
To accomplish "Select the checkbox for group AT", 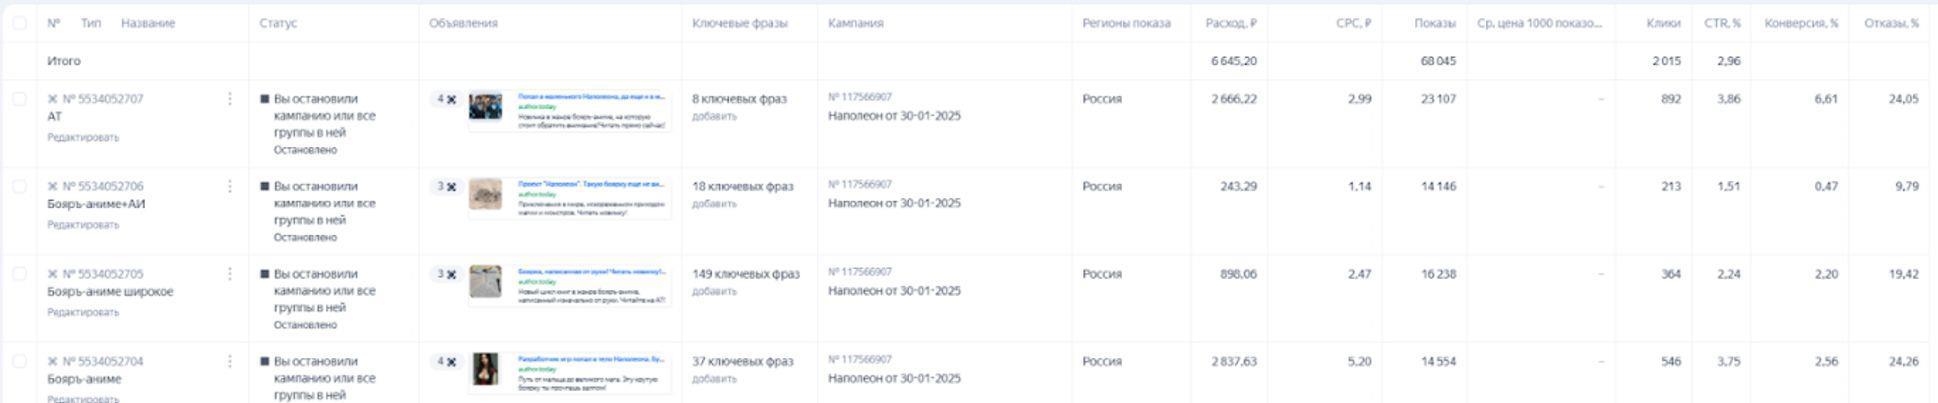I will [19, 99].
